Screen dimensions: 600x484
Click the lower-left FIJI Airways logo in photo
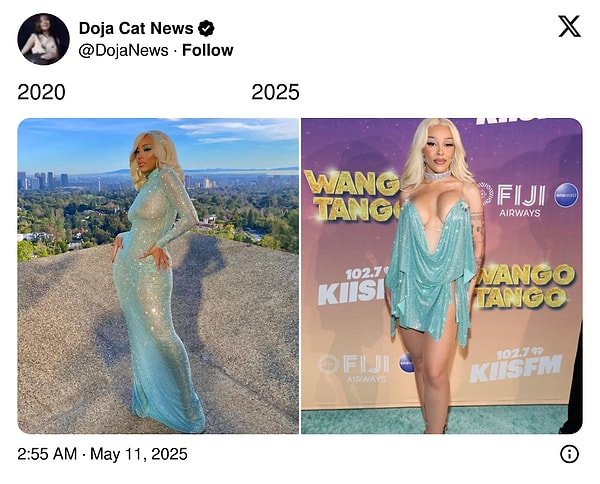click(353, 368)
